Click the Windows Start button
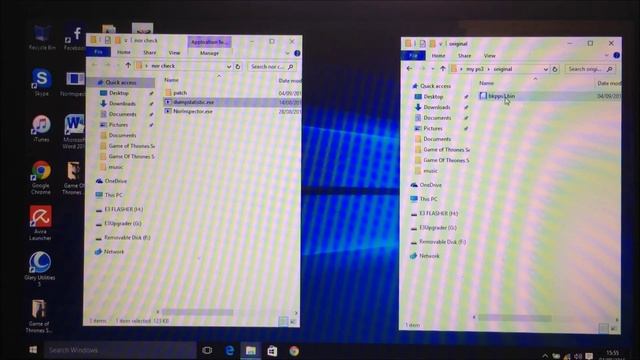Image resolution: width=640 pixels, height=360 pixels. (x=33, y=350)
